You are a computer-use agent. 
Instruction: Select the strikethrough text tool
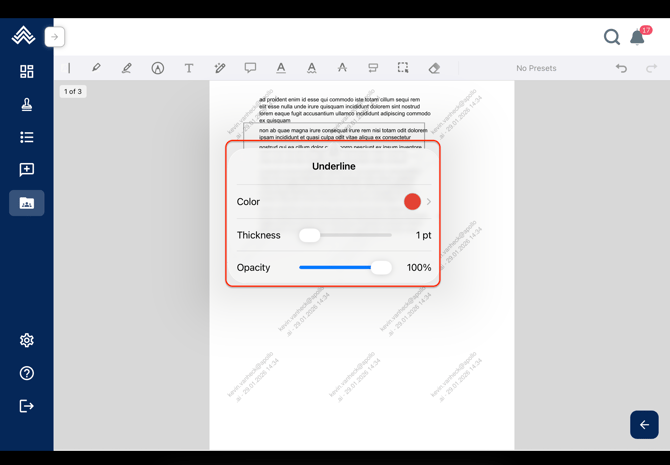[x=342, y=68]
